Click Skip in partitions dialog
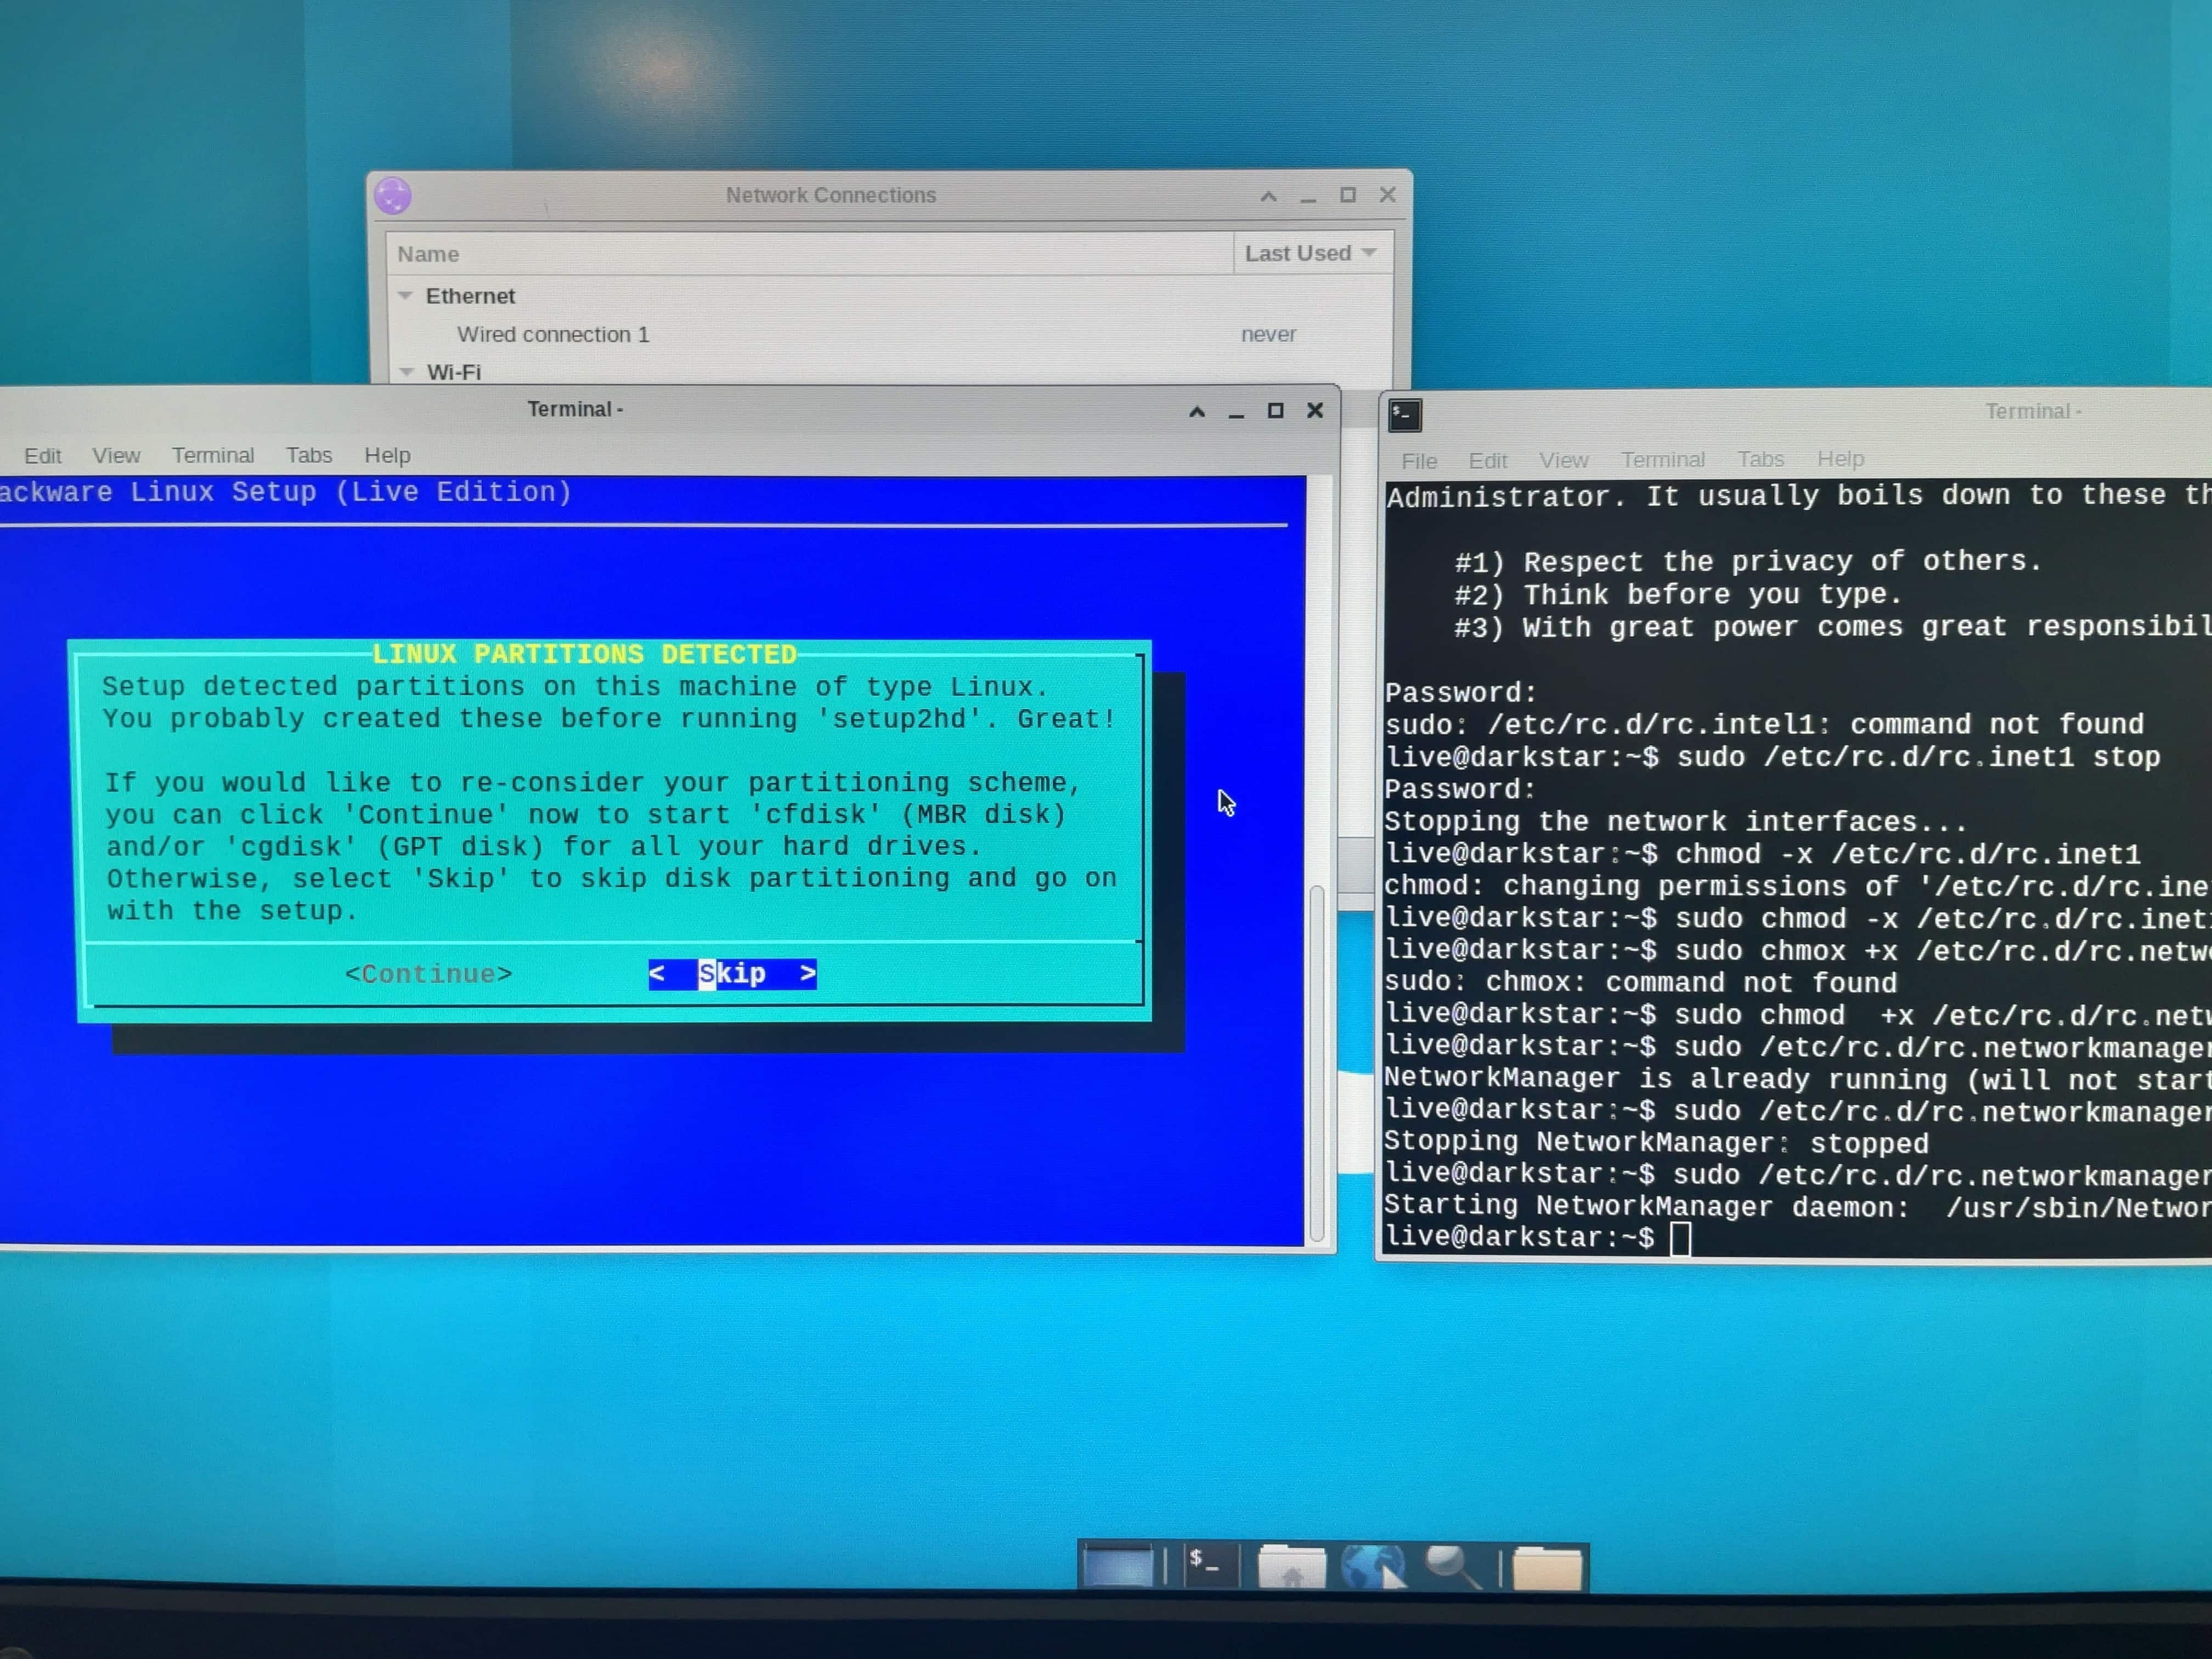The height and width of the screenshot is (1659, 2212). (x=732, y=974)
